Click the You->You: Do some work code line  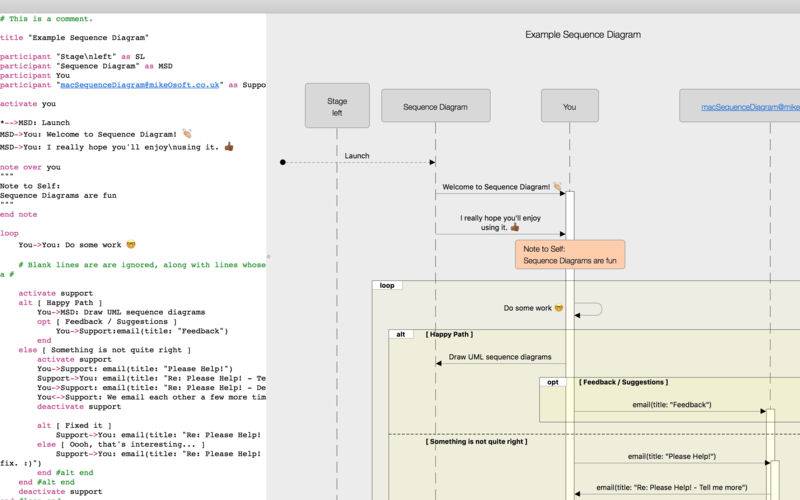coord(77,245)
